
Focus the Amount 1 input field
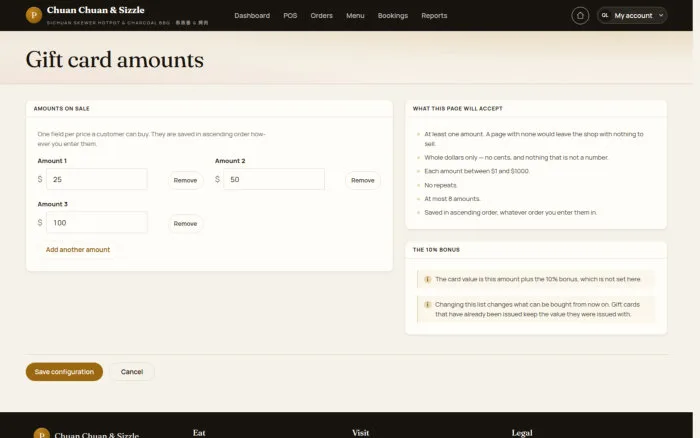(x=96, y=179)
